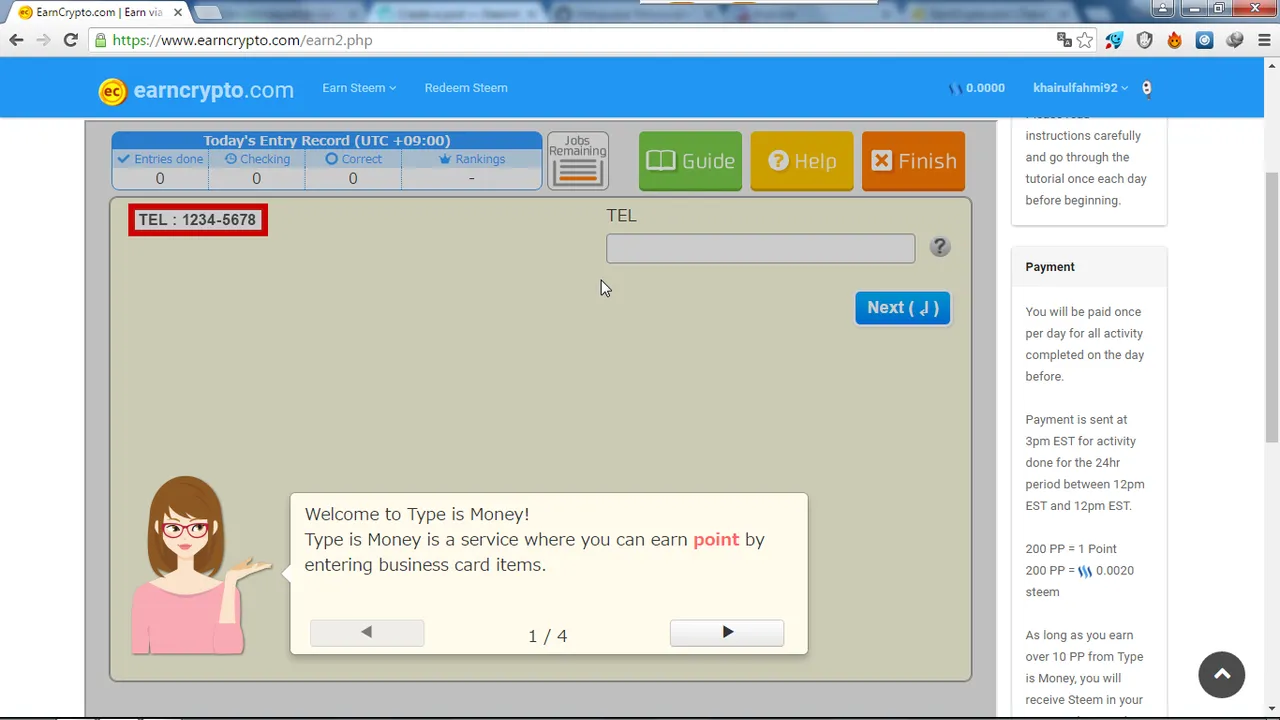Click the Entries done column label
This screenshot has width=1280, height=720.
tap(160, 159)
